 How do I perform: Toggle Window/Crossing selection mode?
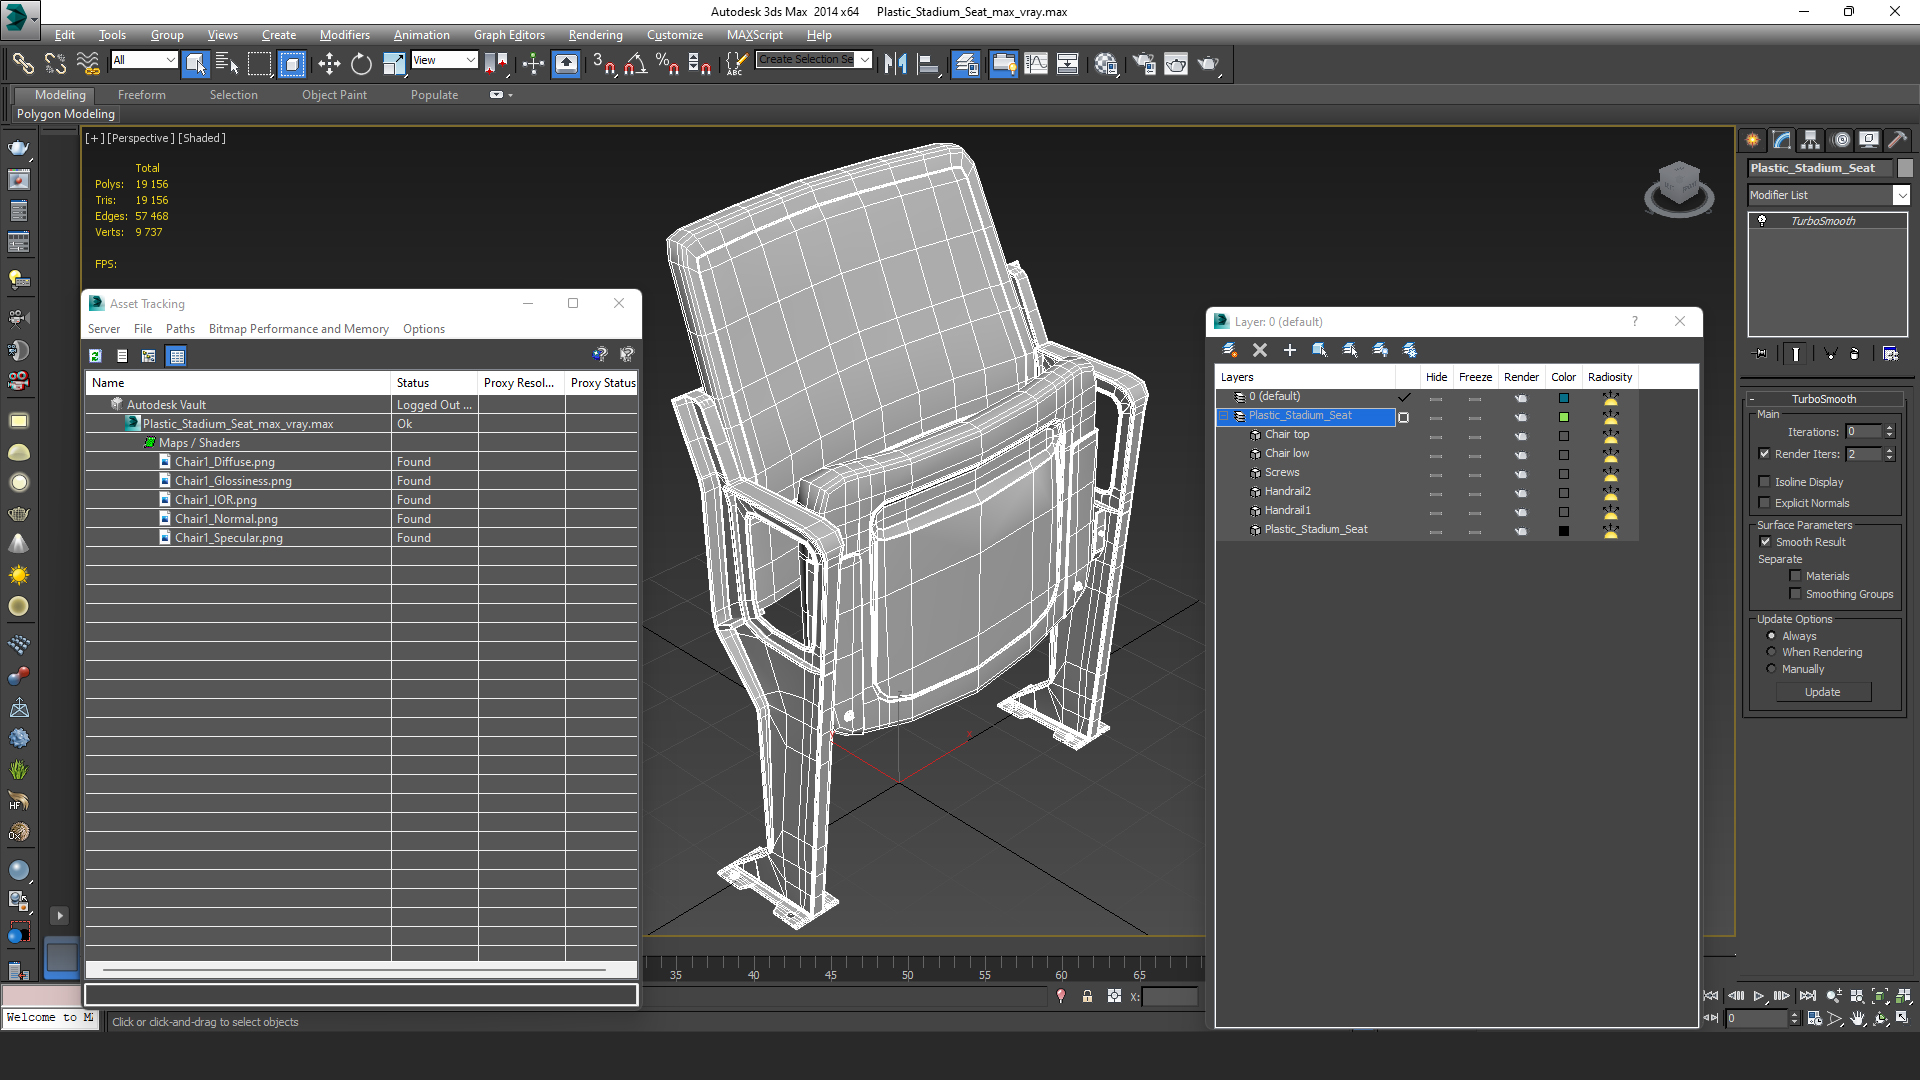(x=292, y=64)
